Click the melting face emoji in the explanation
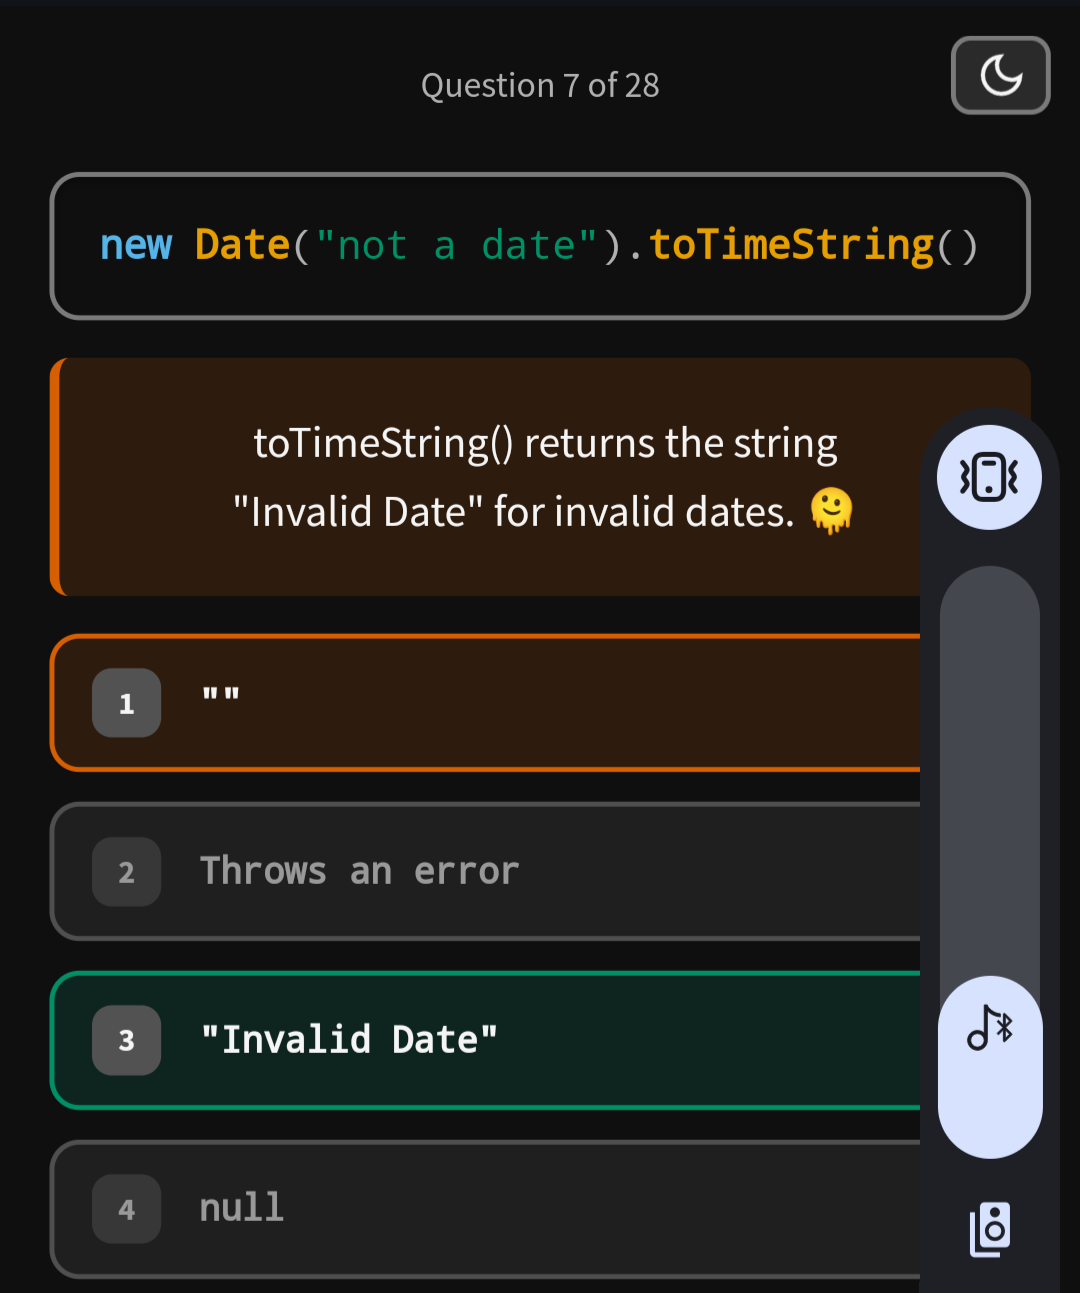Image resolution: width=1080 pixels, height=1293 pixels. point(832,511)
